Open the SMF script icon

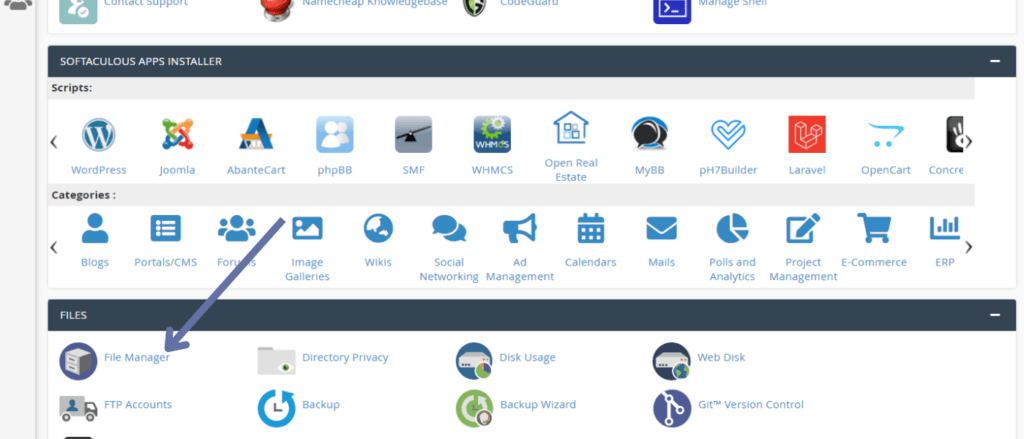point(413,135)
